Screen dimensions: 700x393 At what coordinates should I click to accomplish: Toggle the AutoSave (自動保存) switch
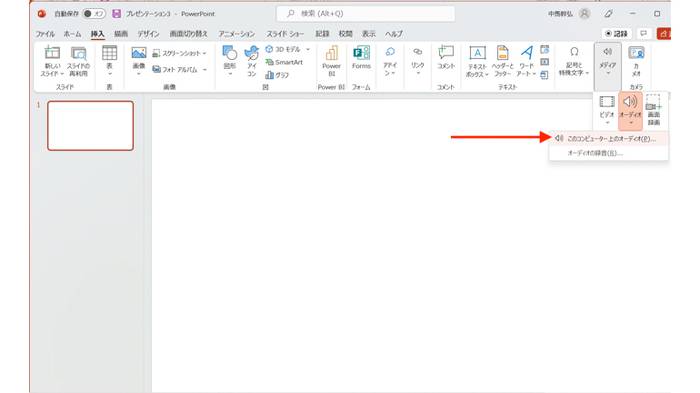[94, 14]
